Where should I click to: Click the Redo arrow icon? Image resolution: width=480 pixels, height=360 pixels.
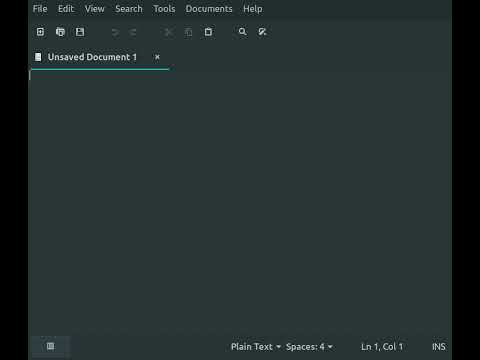pyautogui.click(x=133, y=32)
